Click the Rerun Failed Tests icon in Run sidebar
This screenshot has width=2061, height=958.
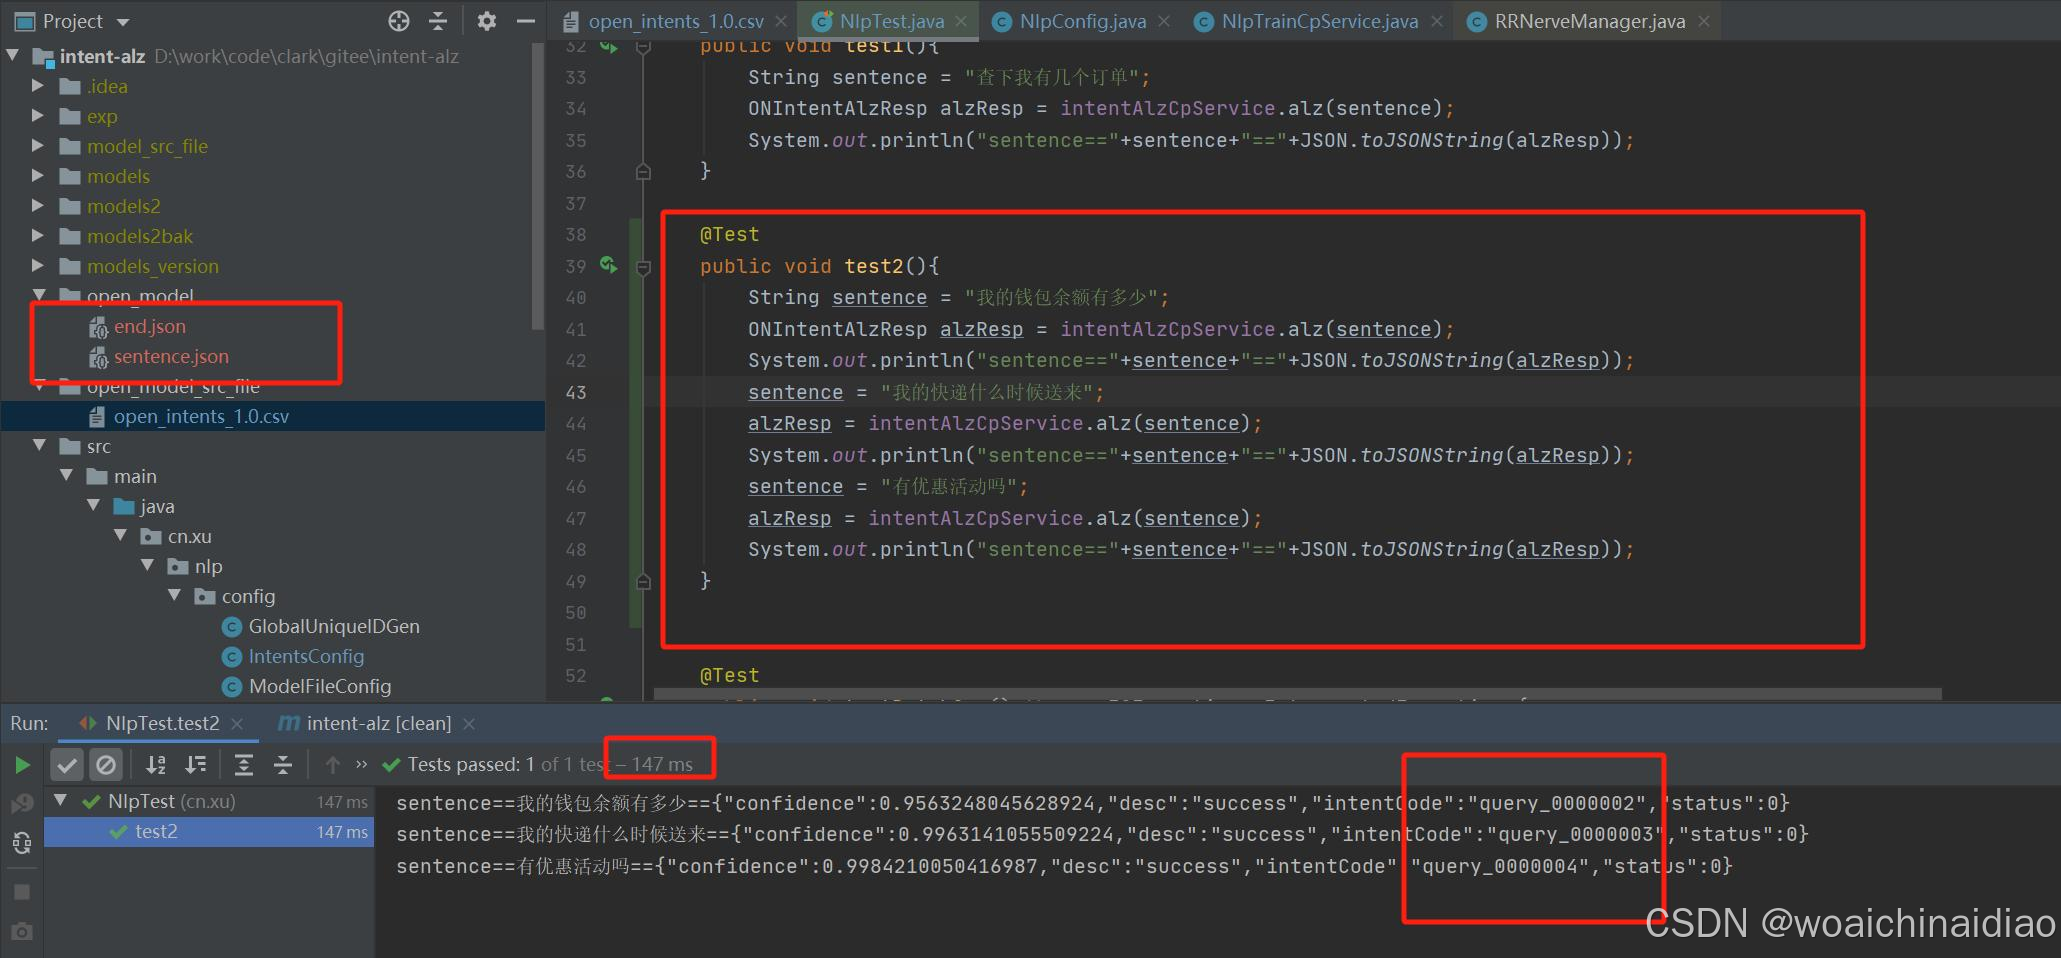coord(22,803)
